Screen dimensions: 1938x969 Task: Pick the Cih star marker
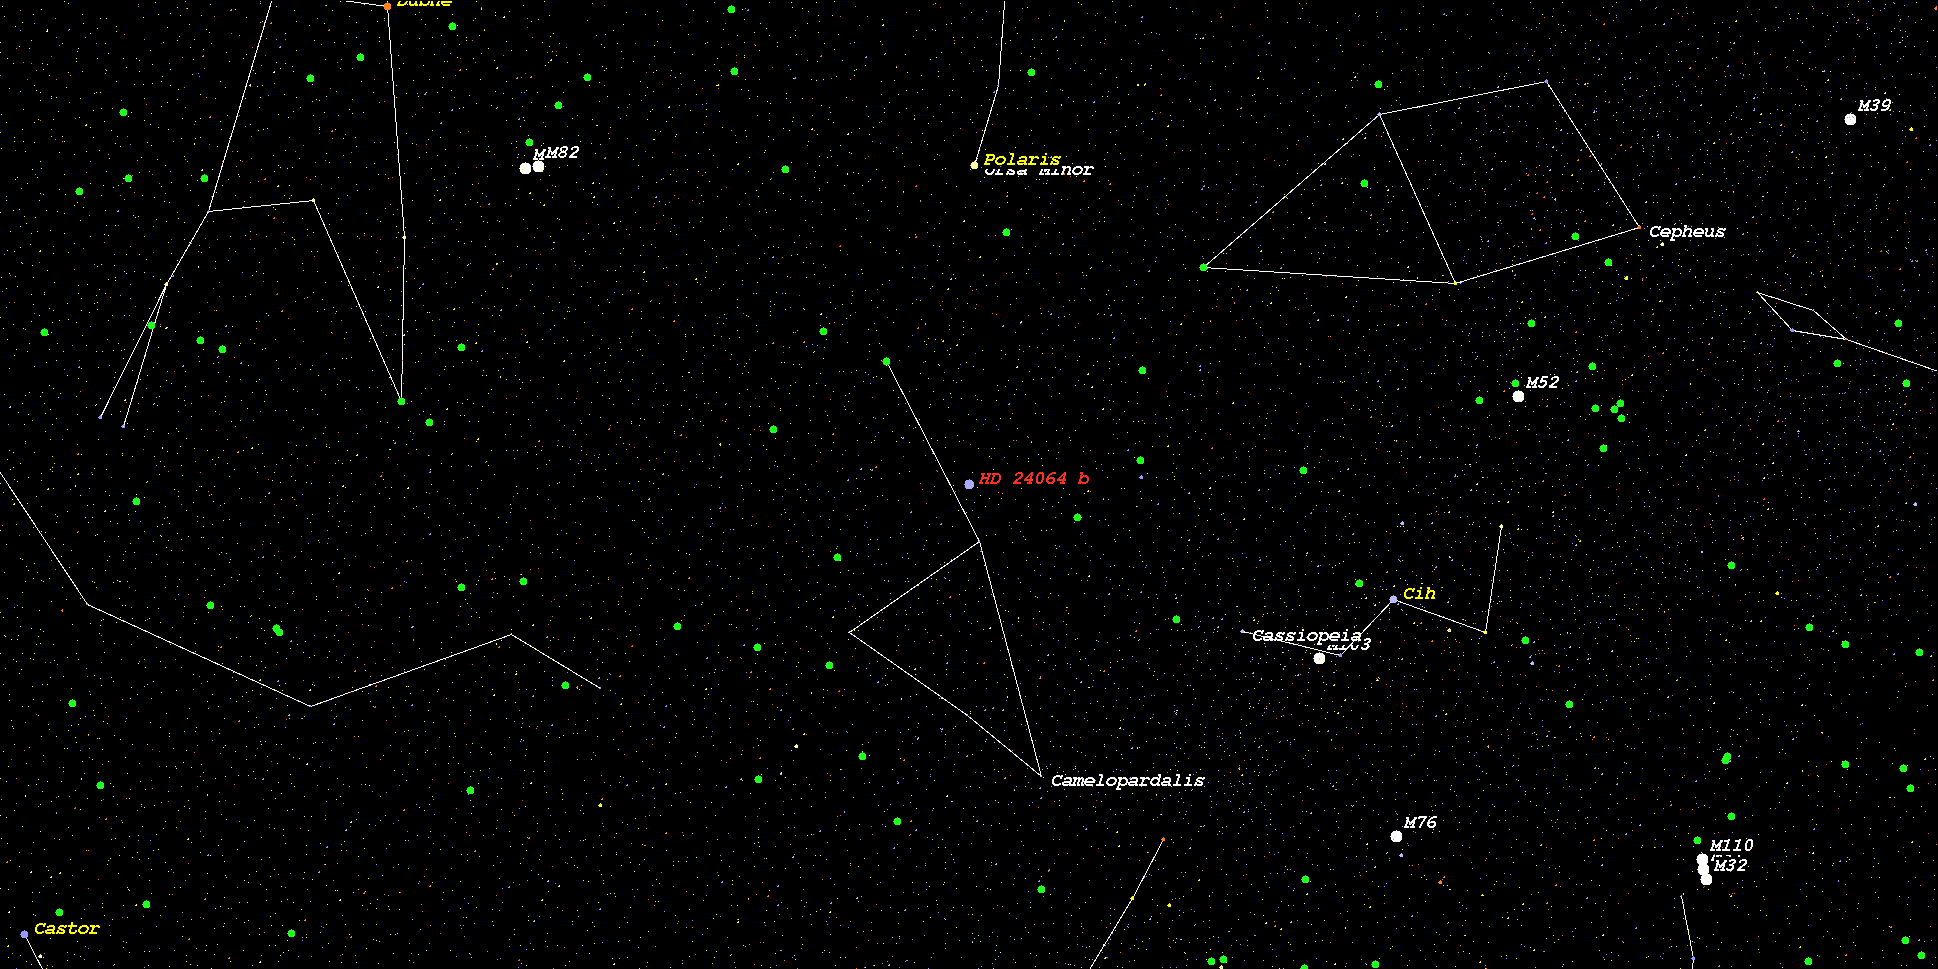(x=1393, y=599)
